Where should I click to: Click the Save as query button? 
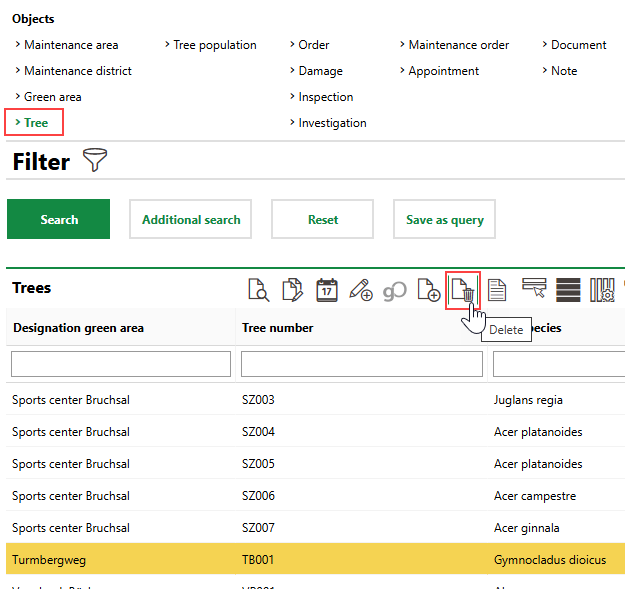tap(444, 220)
